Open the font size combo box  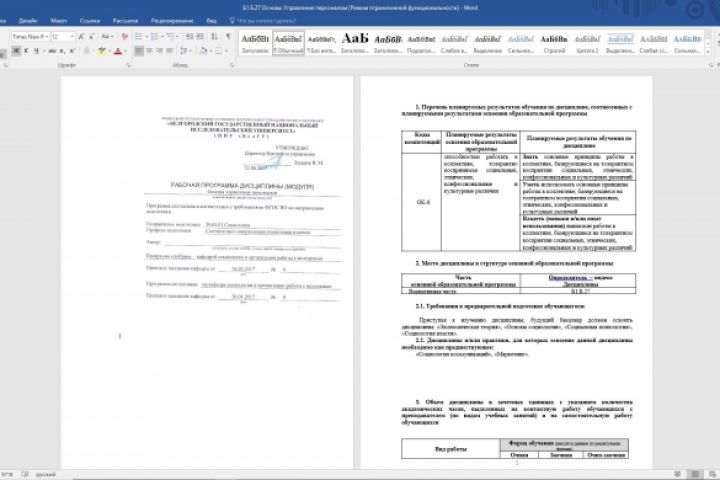pyautogui.click(x=63, y=36)
